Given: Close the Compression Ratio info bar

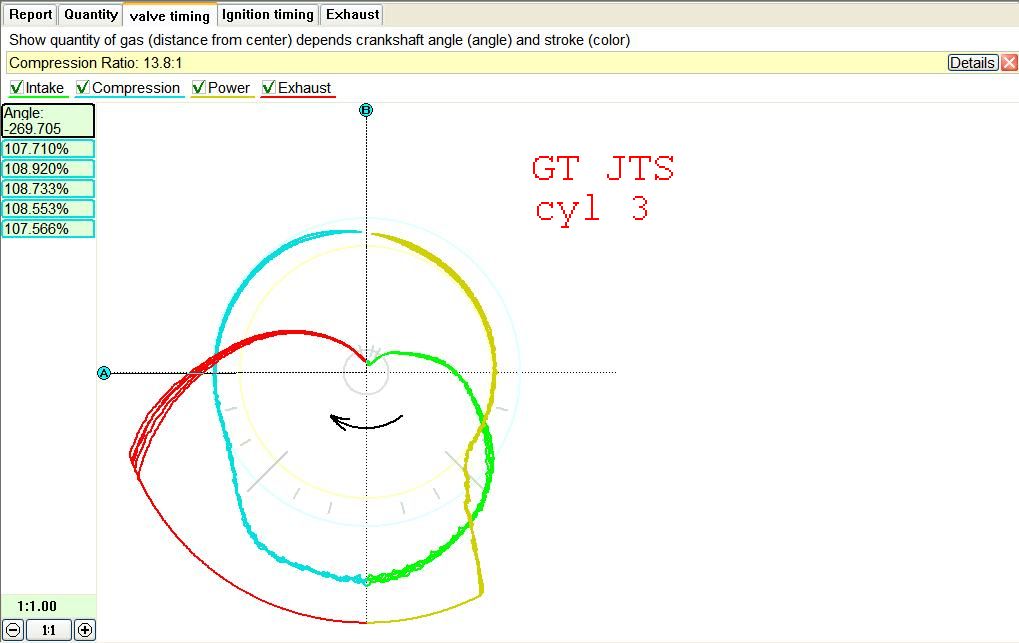Looking at the screenshot, I should coord(1009,62).
